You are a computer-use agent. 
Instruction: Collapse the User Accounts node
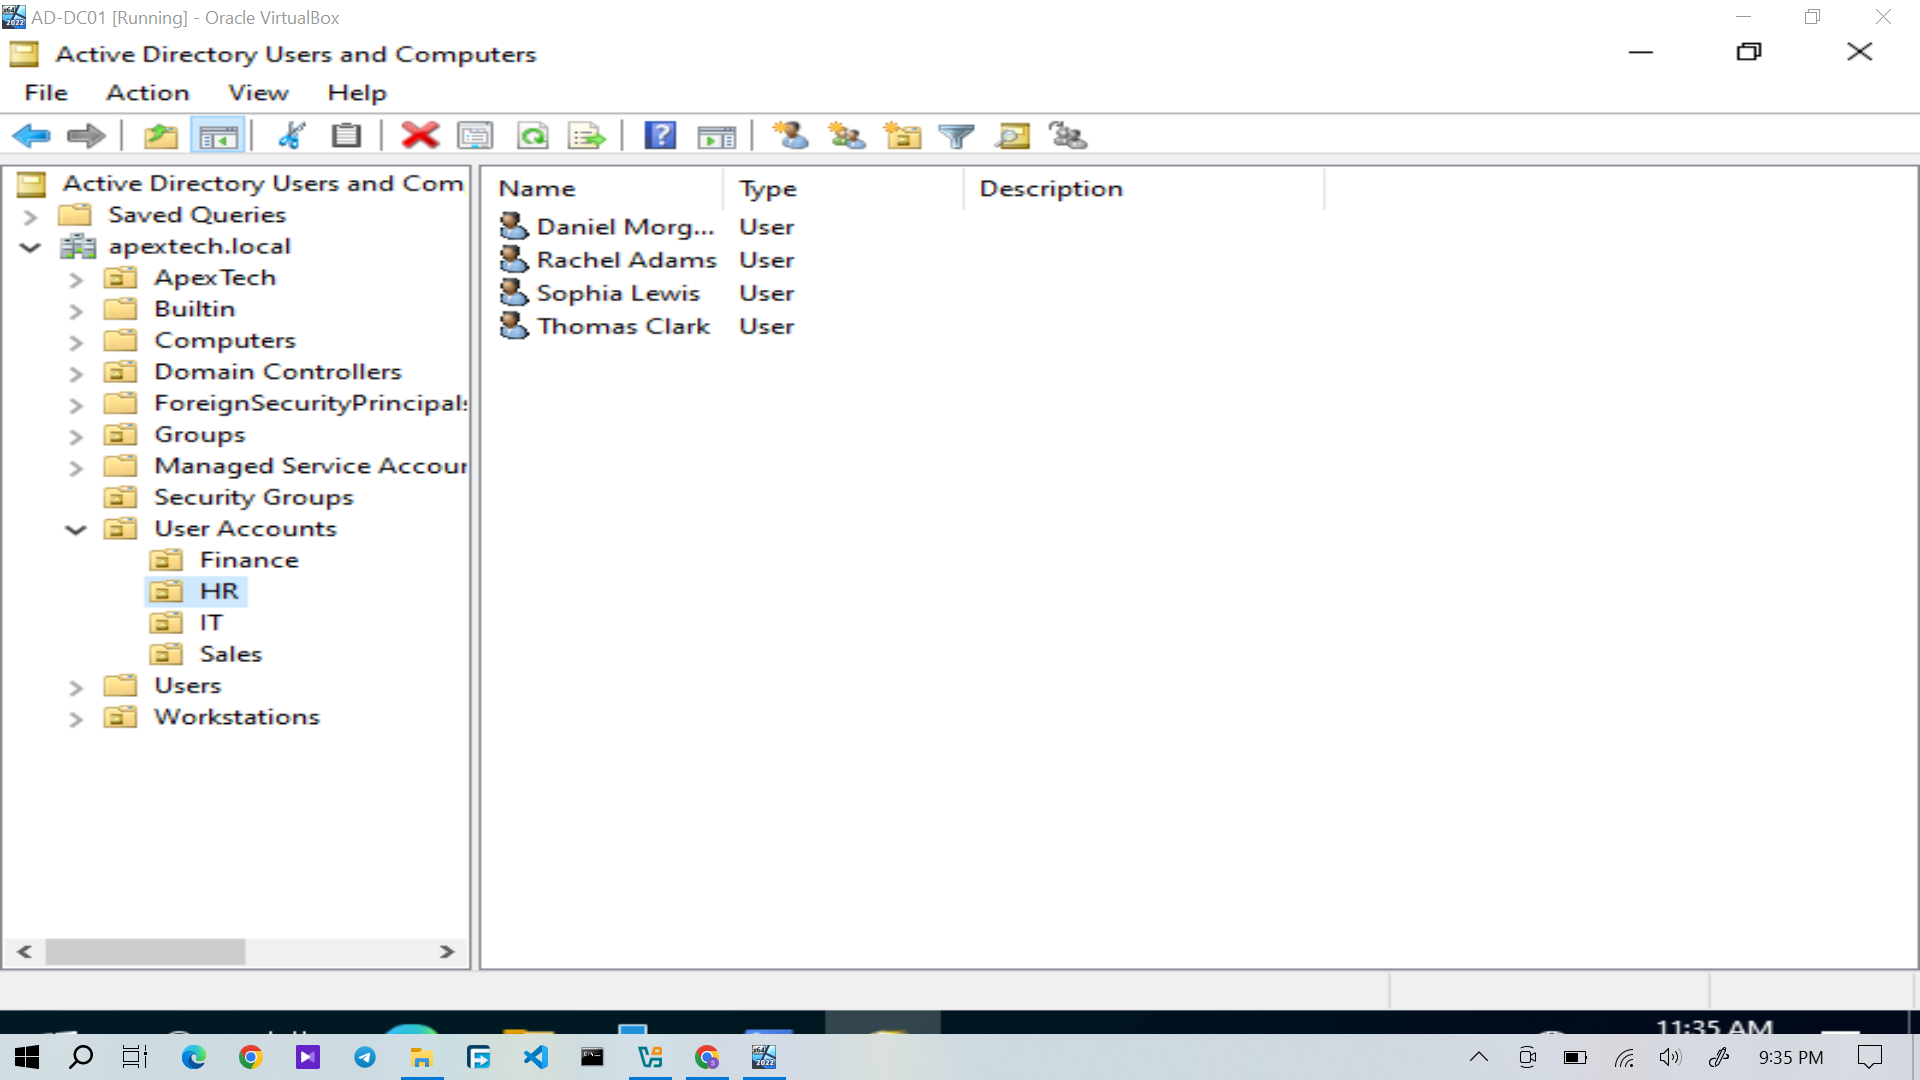(76, 530)
